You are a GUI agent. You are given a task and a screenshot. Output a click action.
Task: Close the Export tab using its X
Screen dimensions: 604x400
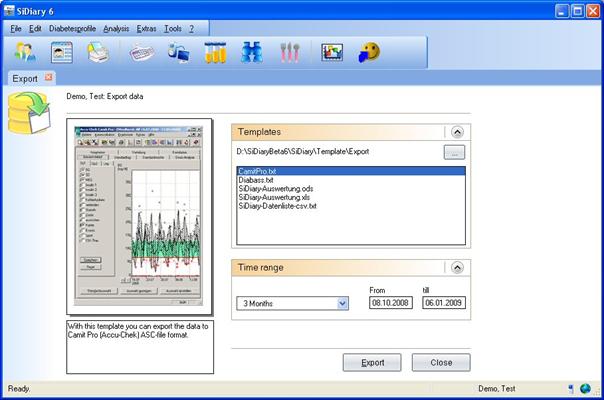[x=49, y=77]
